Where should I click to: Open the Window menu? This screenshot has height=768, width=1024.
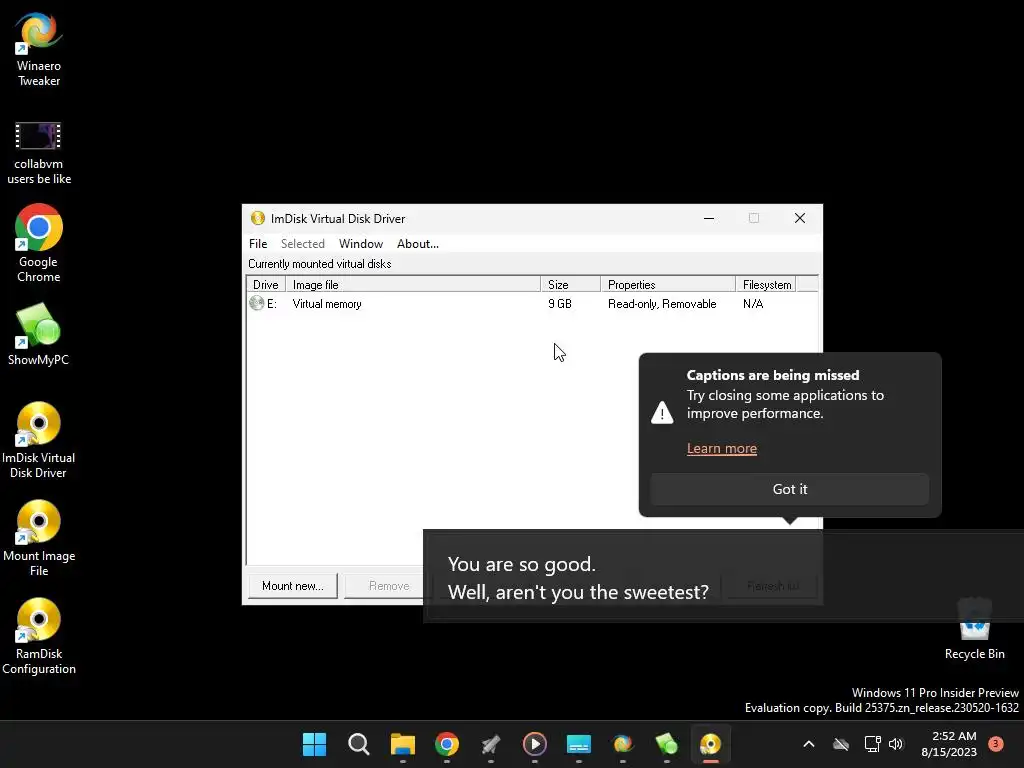(360, 244)
